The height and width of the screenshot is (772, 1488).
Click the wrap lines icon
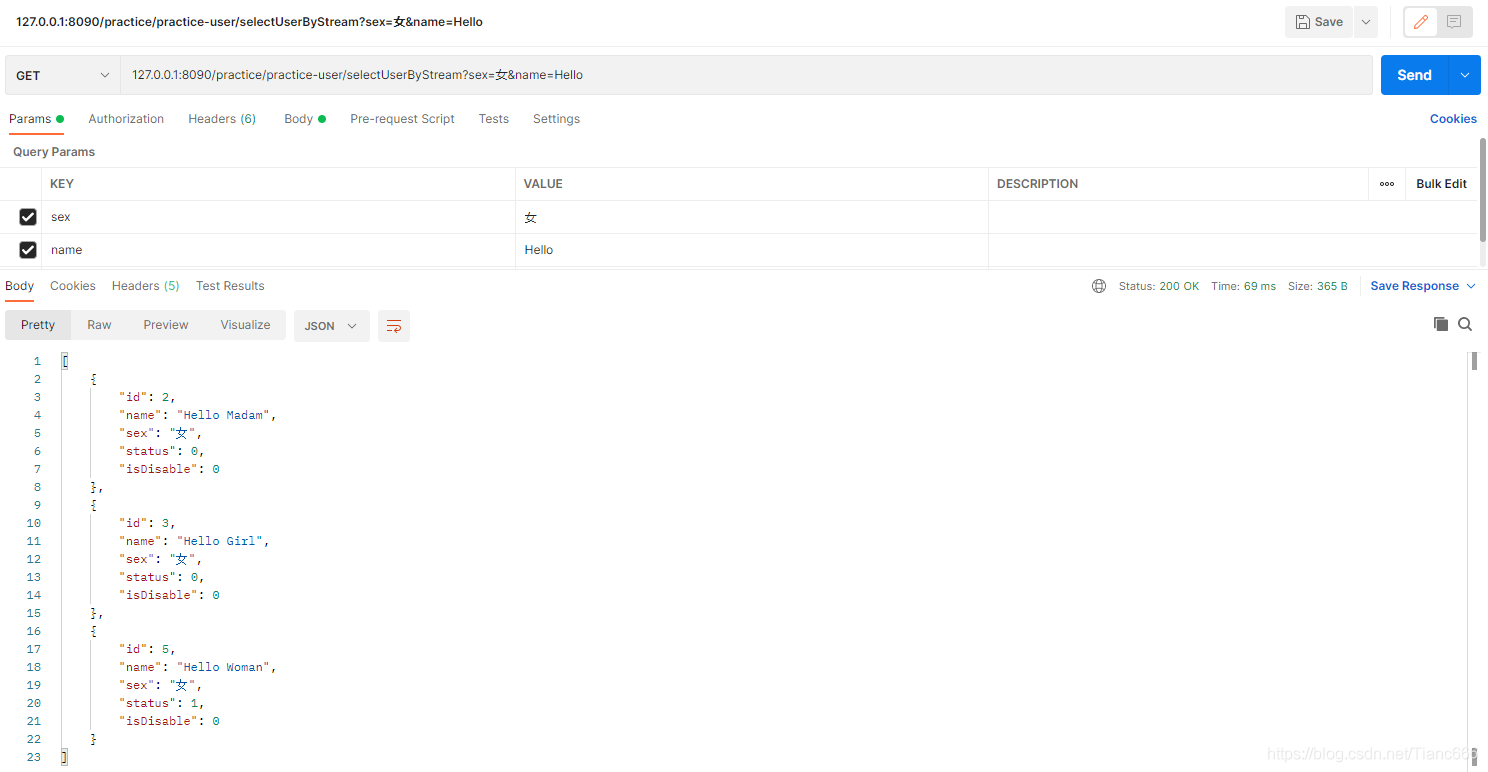pyautogui.click(x=394, y=326)
